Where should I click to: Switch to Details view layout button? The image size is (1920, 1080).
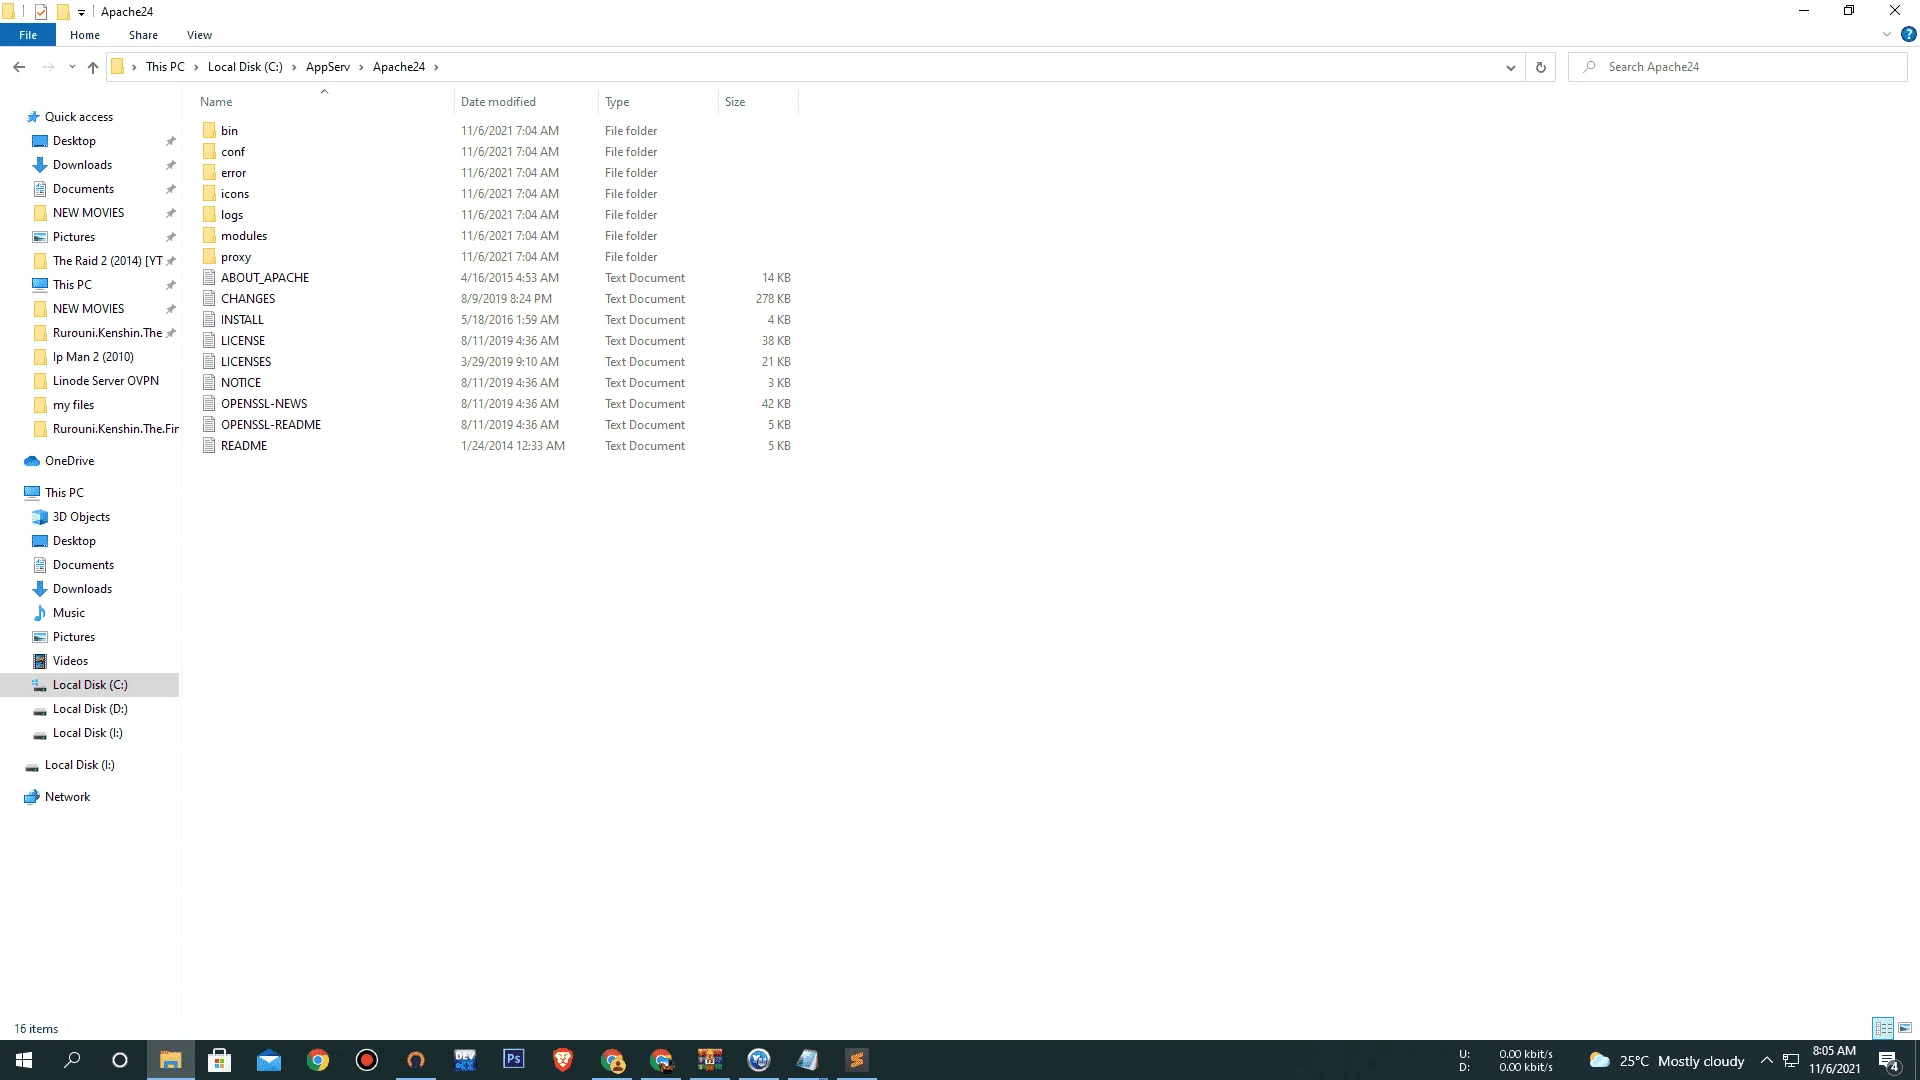click(1883, 1028)
